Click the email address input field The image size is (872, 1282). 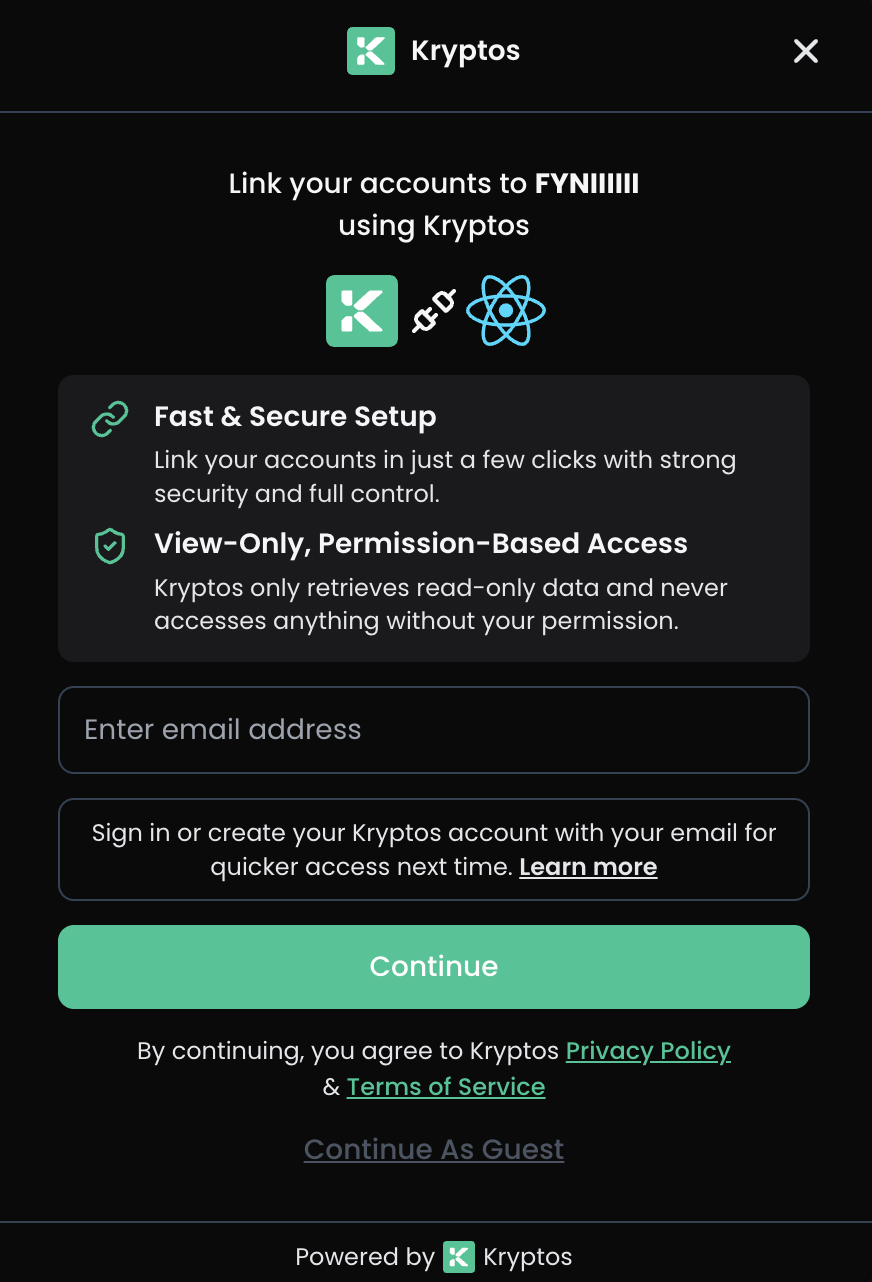coord(433,730)
